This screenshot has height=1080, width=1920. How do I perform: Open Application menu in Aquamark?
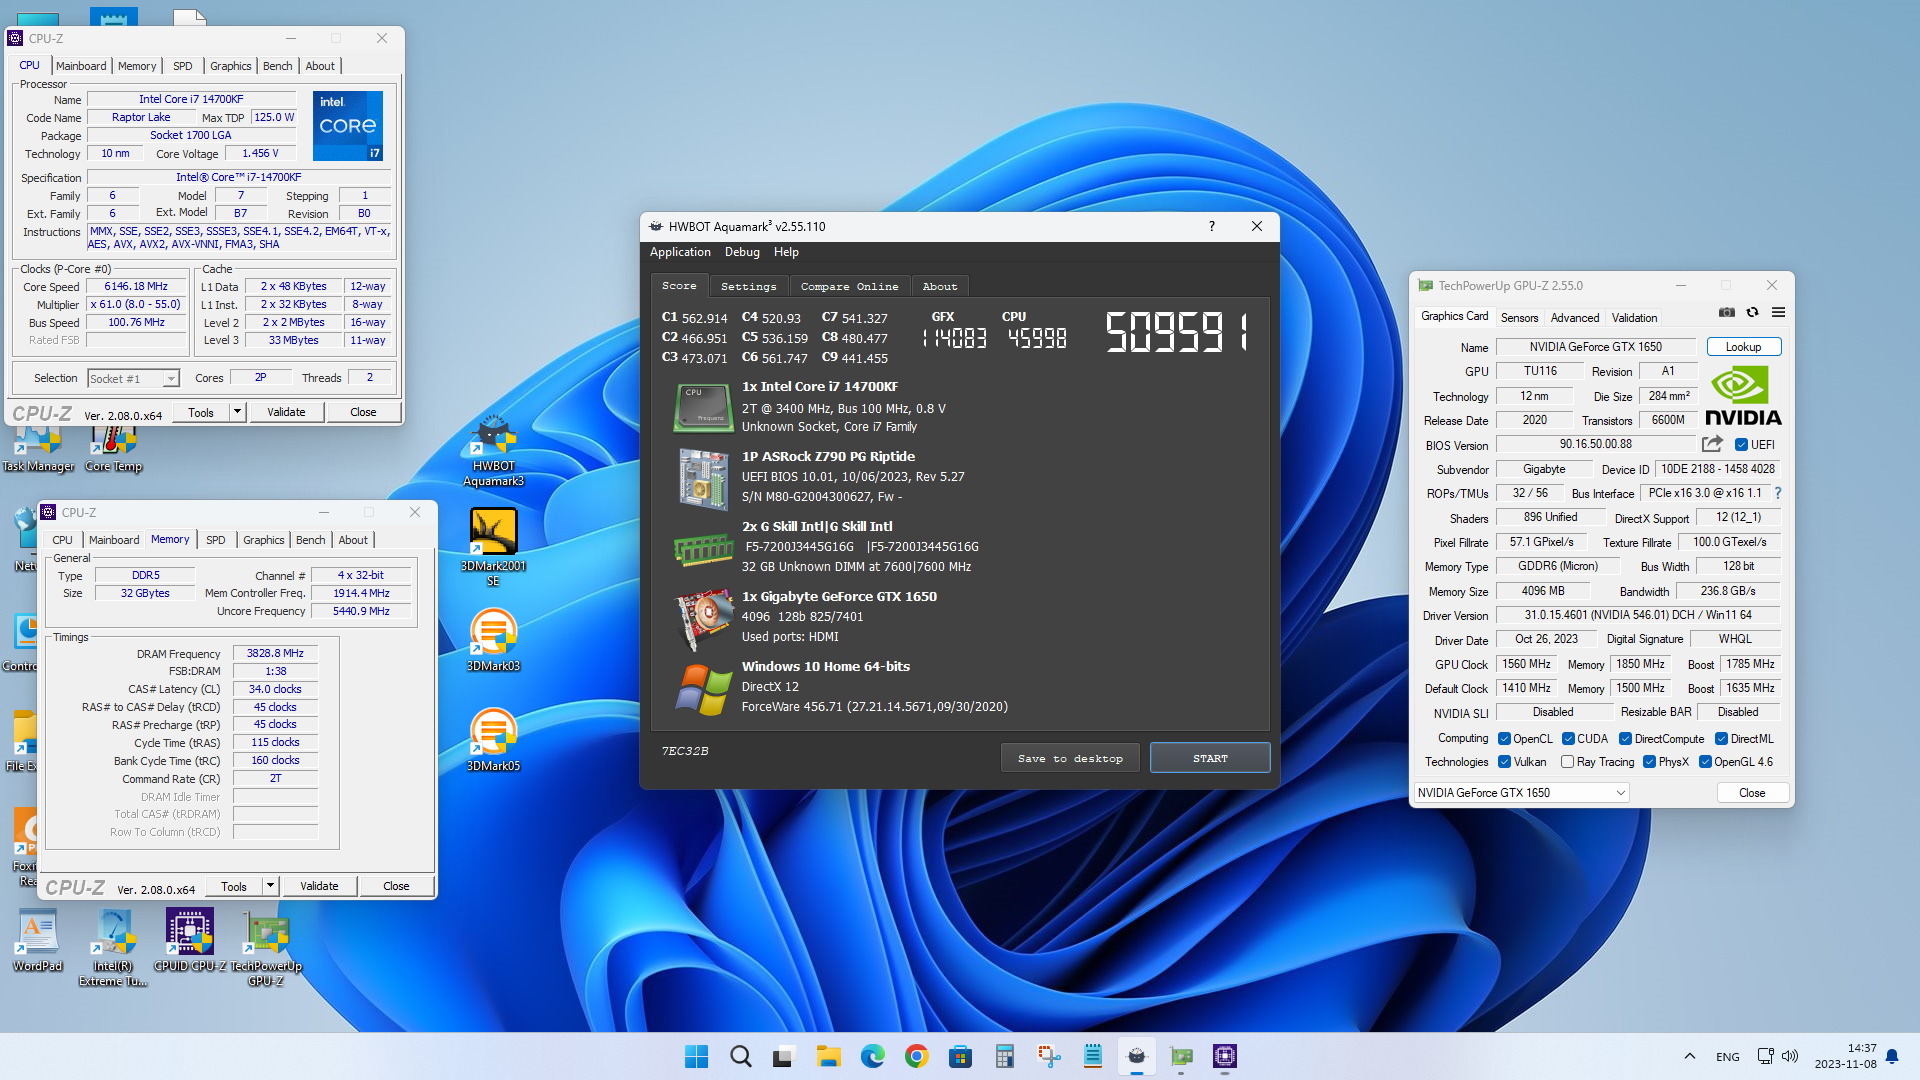click(x=680, y=252)
